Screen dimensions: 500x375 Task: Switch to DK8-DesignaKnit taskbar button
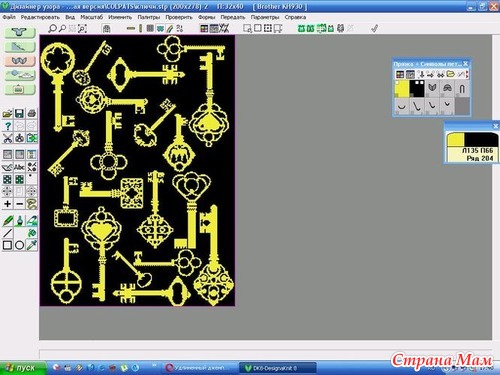tap(278, 368)
